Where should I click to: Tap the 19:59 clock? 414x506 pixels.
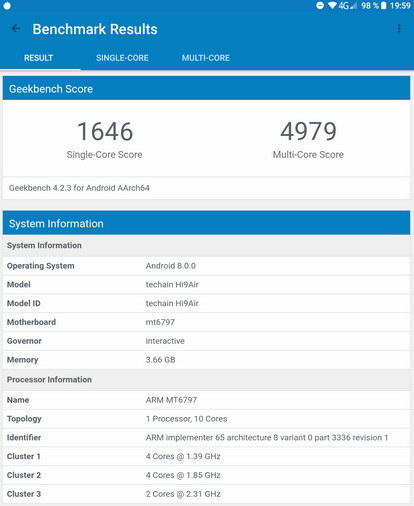(400, 6)
